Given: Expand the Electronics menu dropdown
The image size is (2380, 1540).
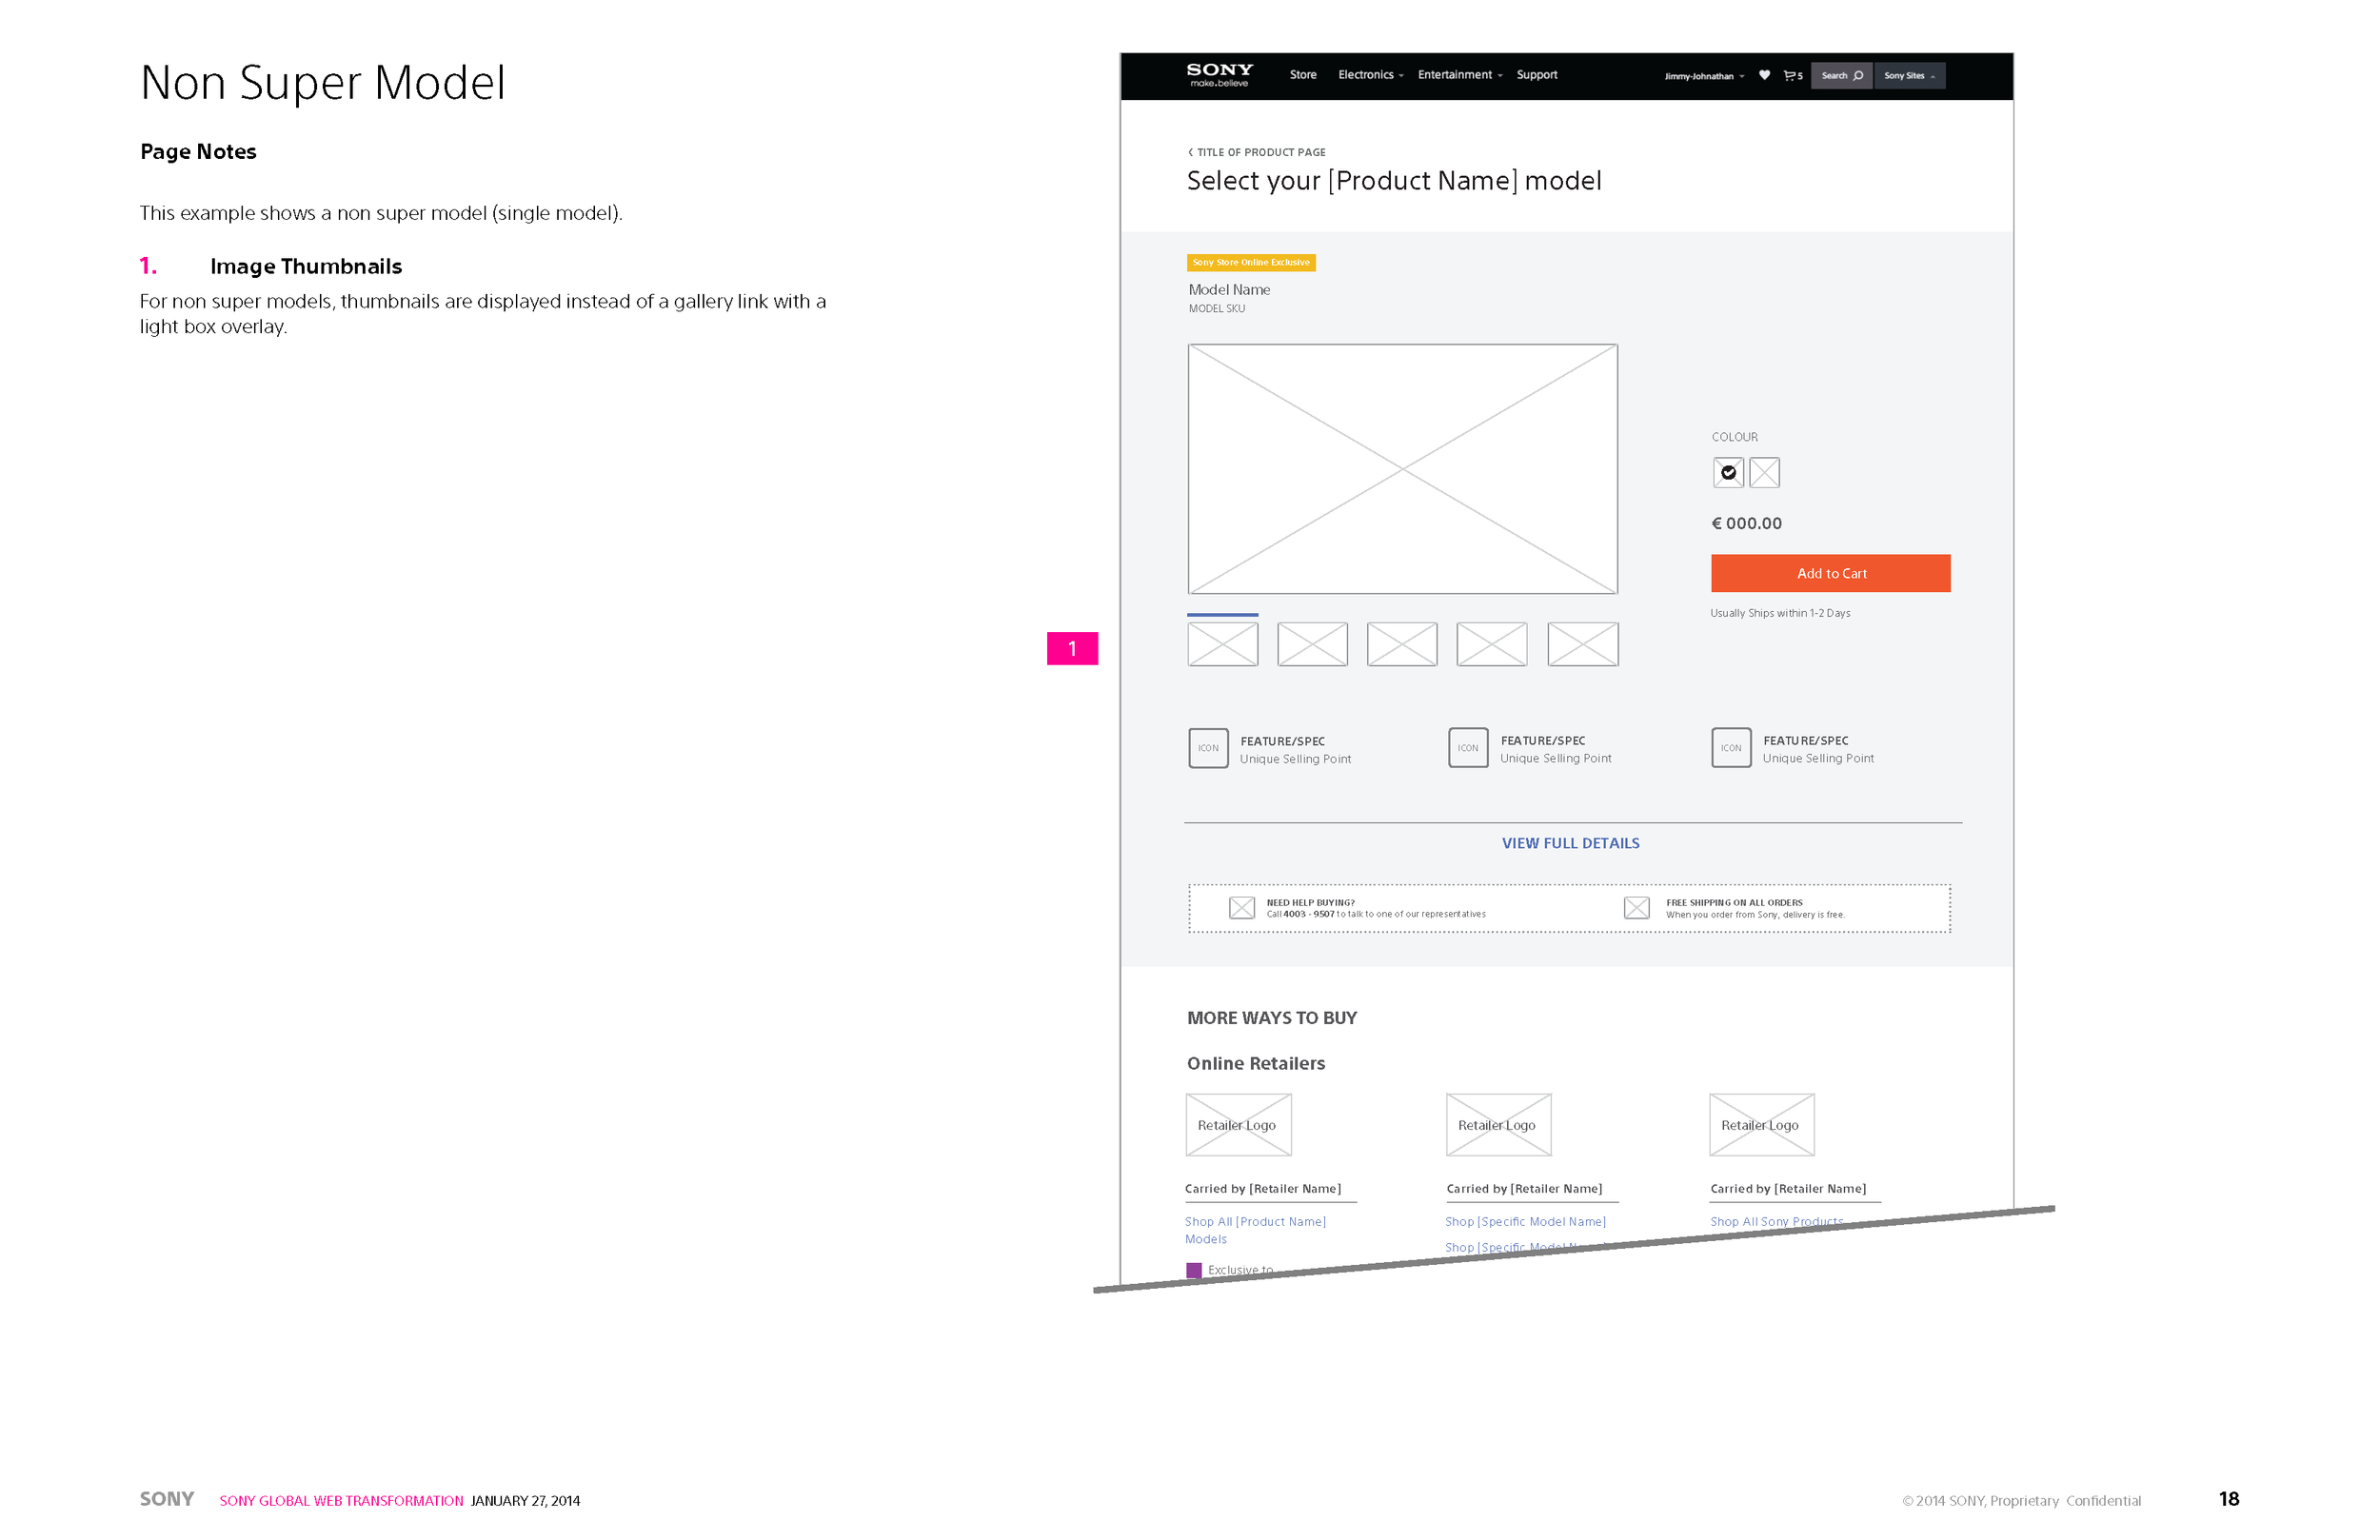Looking at the screenshot, I should tap(1371, 74).
